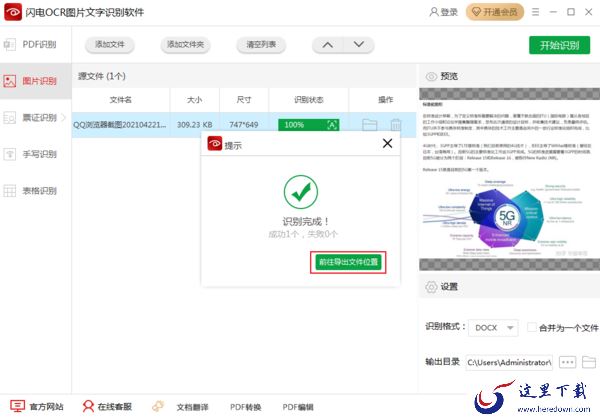Click the preview thumbnail image
This screenshot has width=600, height=417.
tap(509, 179)
